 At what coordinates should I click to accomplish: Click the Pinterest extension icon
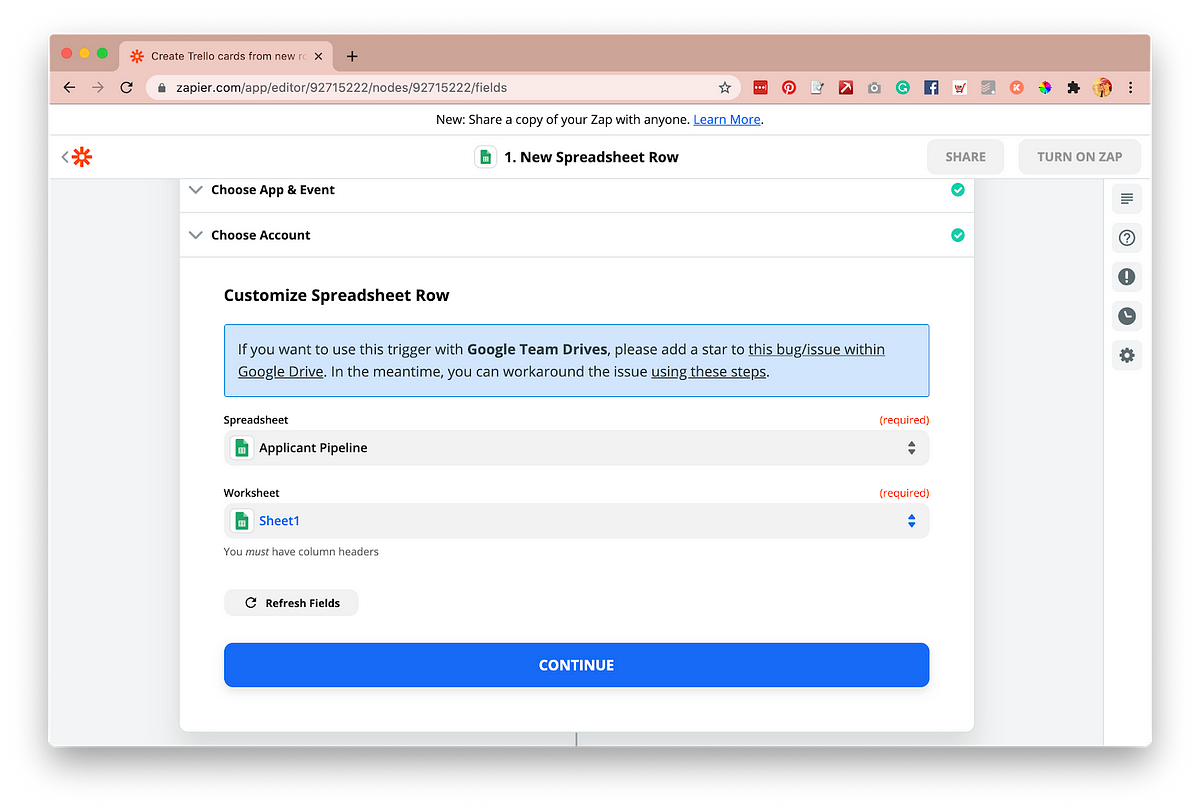click(x=789, y=88)
